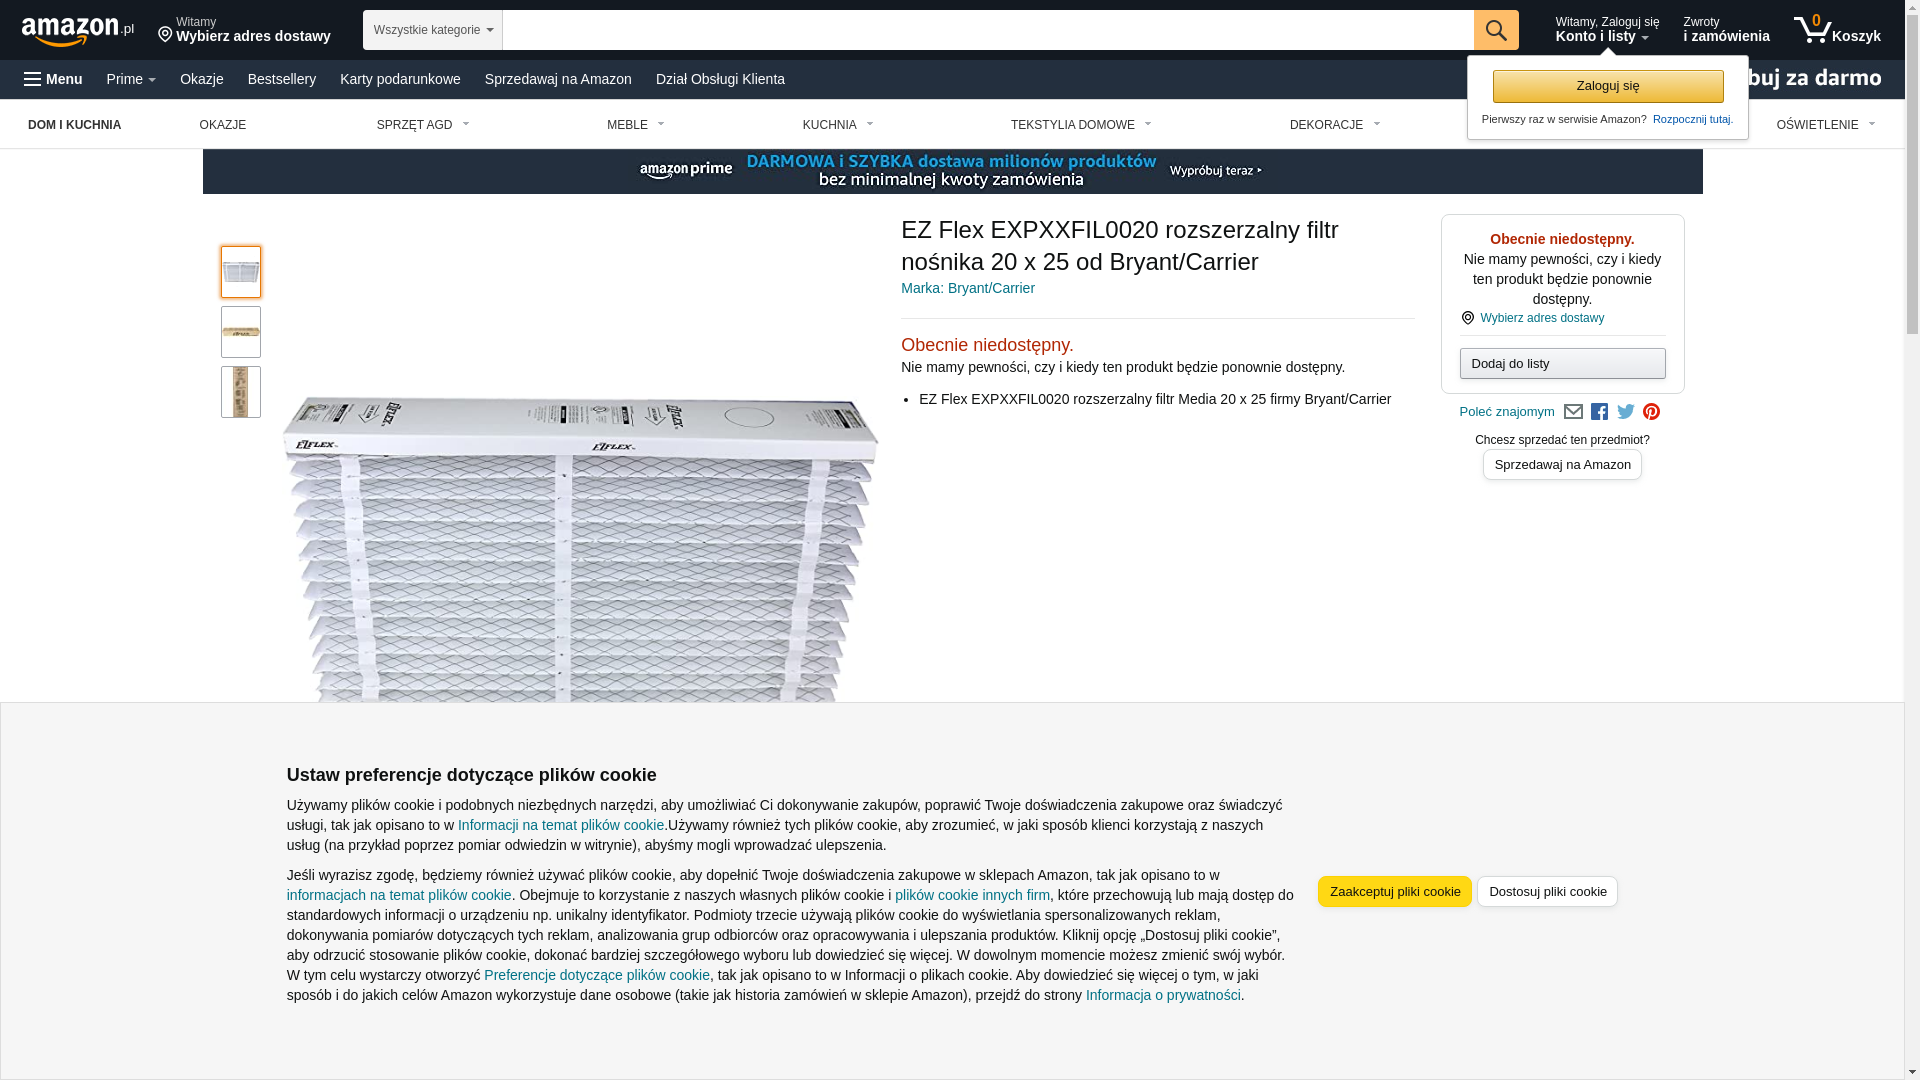Expand the MEBLE category dropdown
The height and width of the screenshot is (1080, 1920).
(x=636, y=125)
